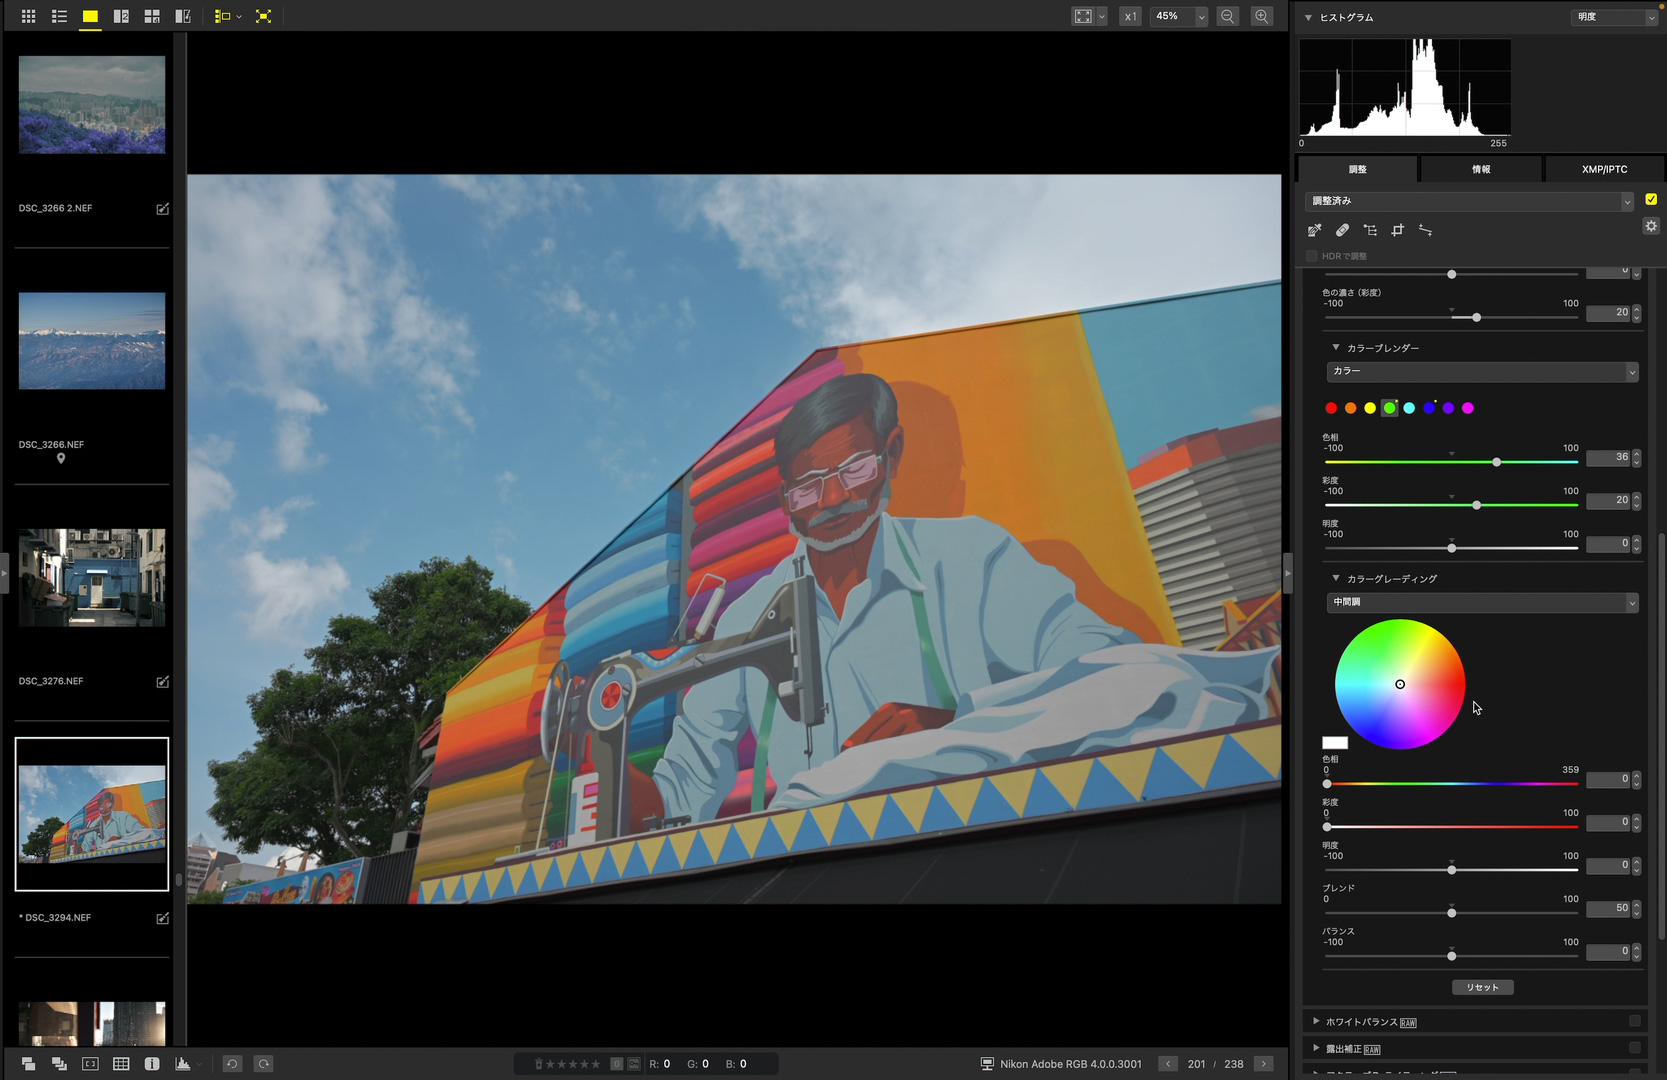The width and height of the screenshot is (1667, 1080).
Task: Select the purple color blender swatch
Action: pyautogui.click(x=1448, y=408)
